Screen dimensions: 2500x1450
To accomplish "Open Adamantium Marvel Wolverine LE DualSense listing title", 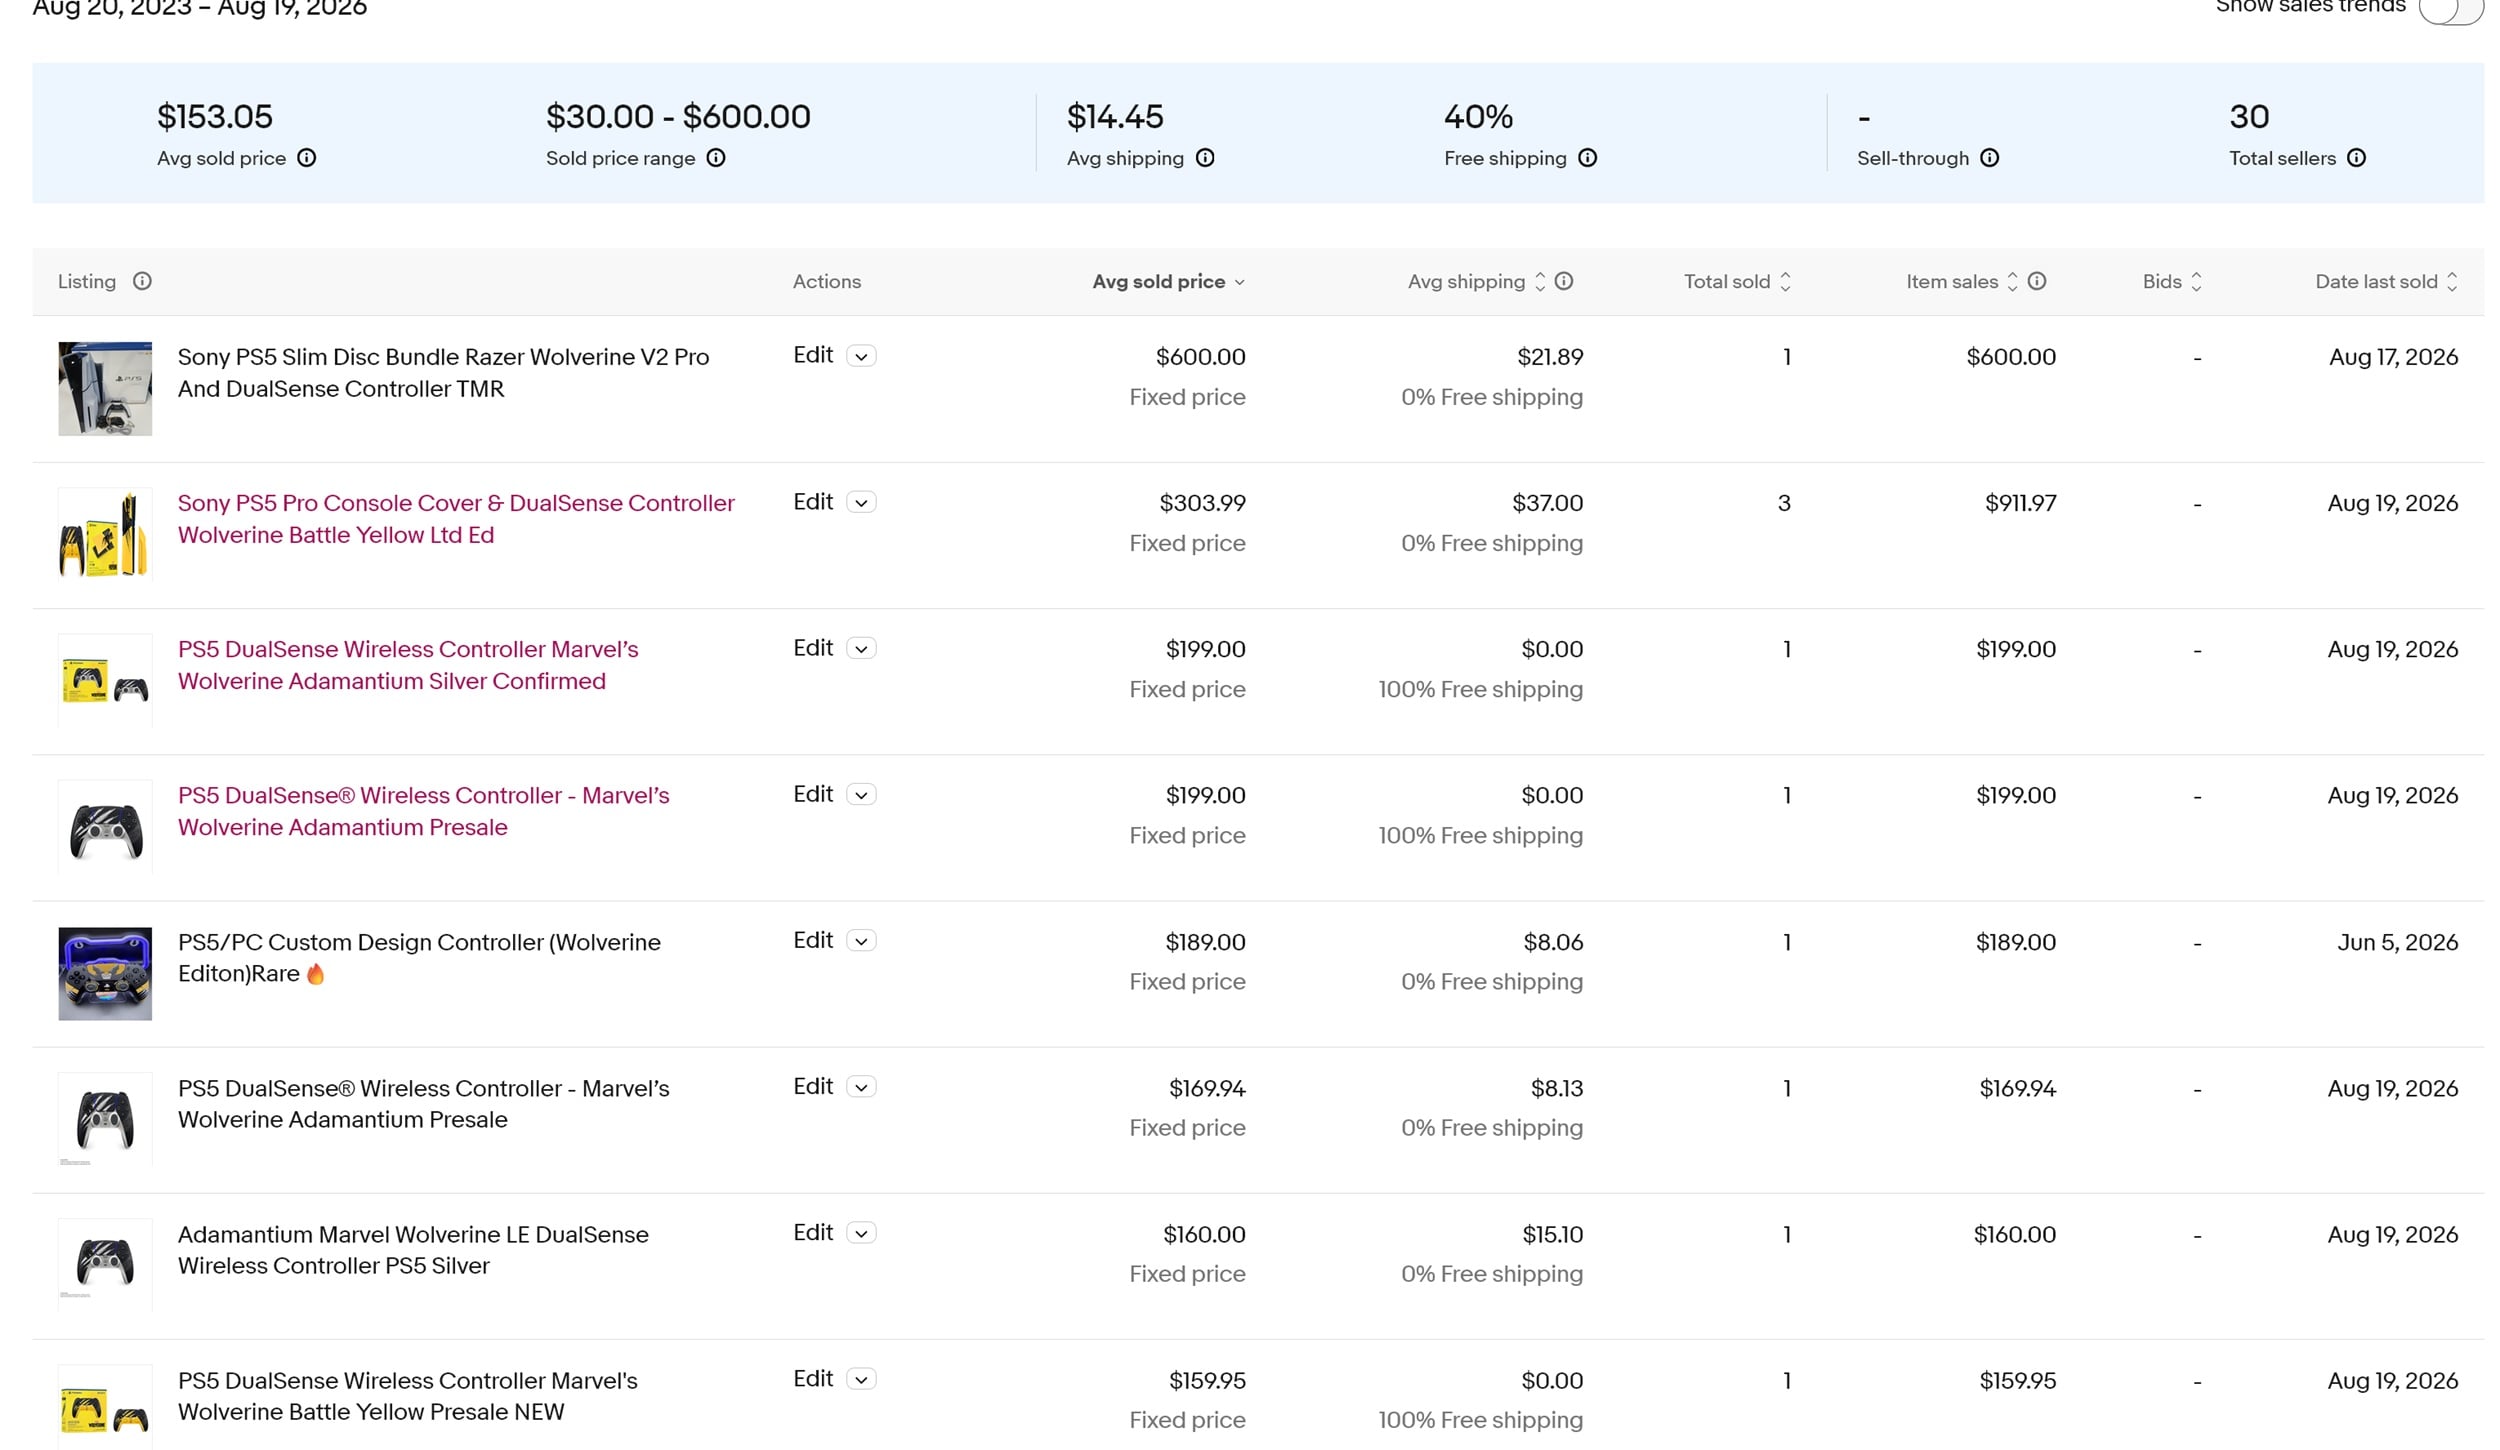I will 413,1250.
